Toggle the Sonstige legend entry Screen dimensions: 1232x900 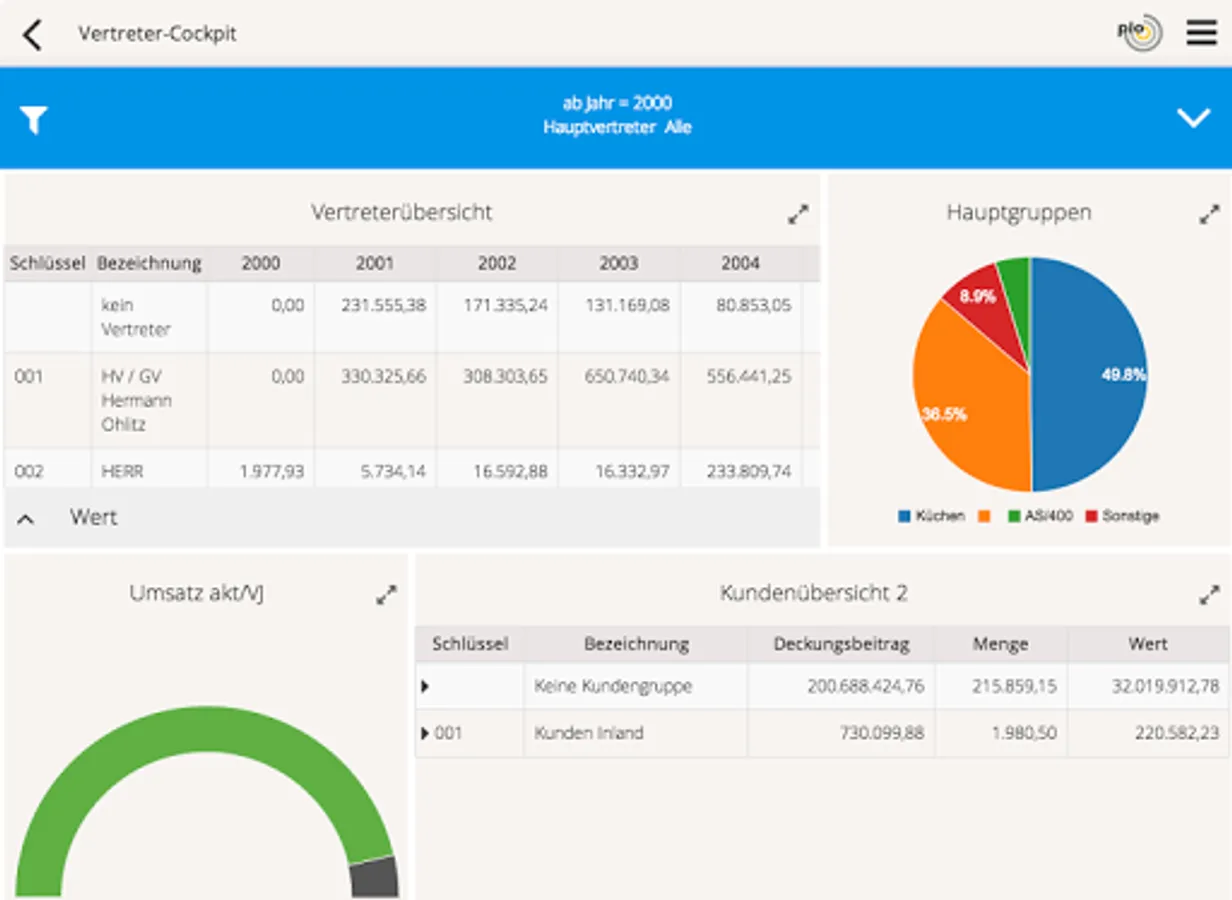coord(1129,516)
